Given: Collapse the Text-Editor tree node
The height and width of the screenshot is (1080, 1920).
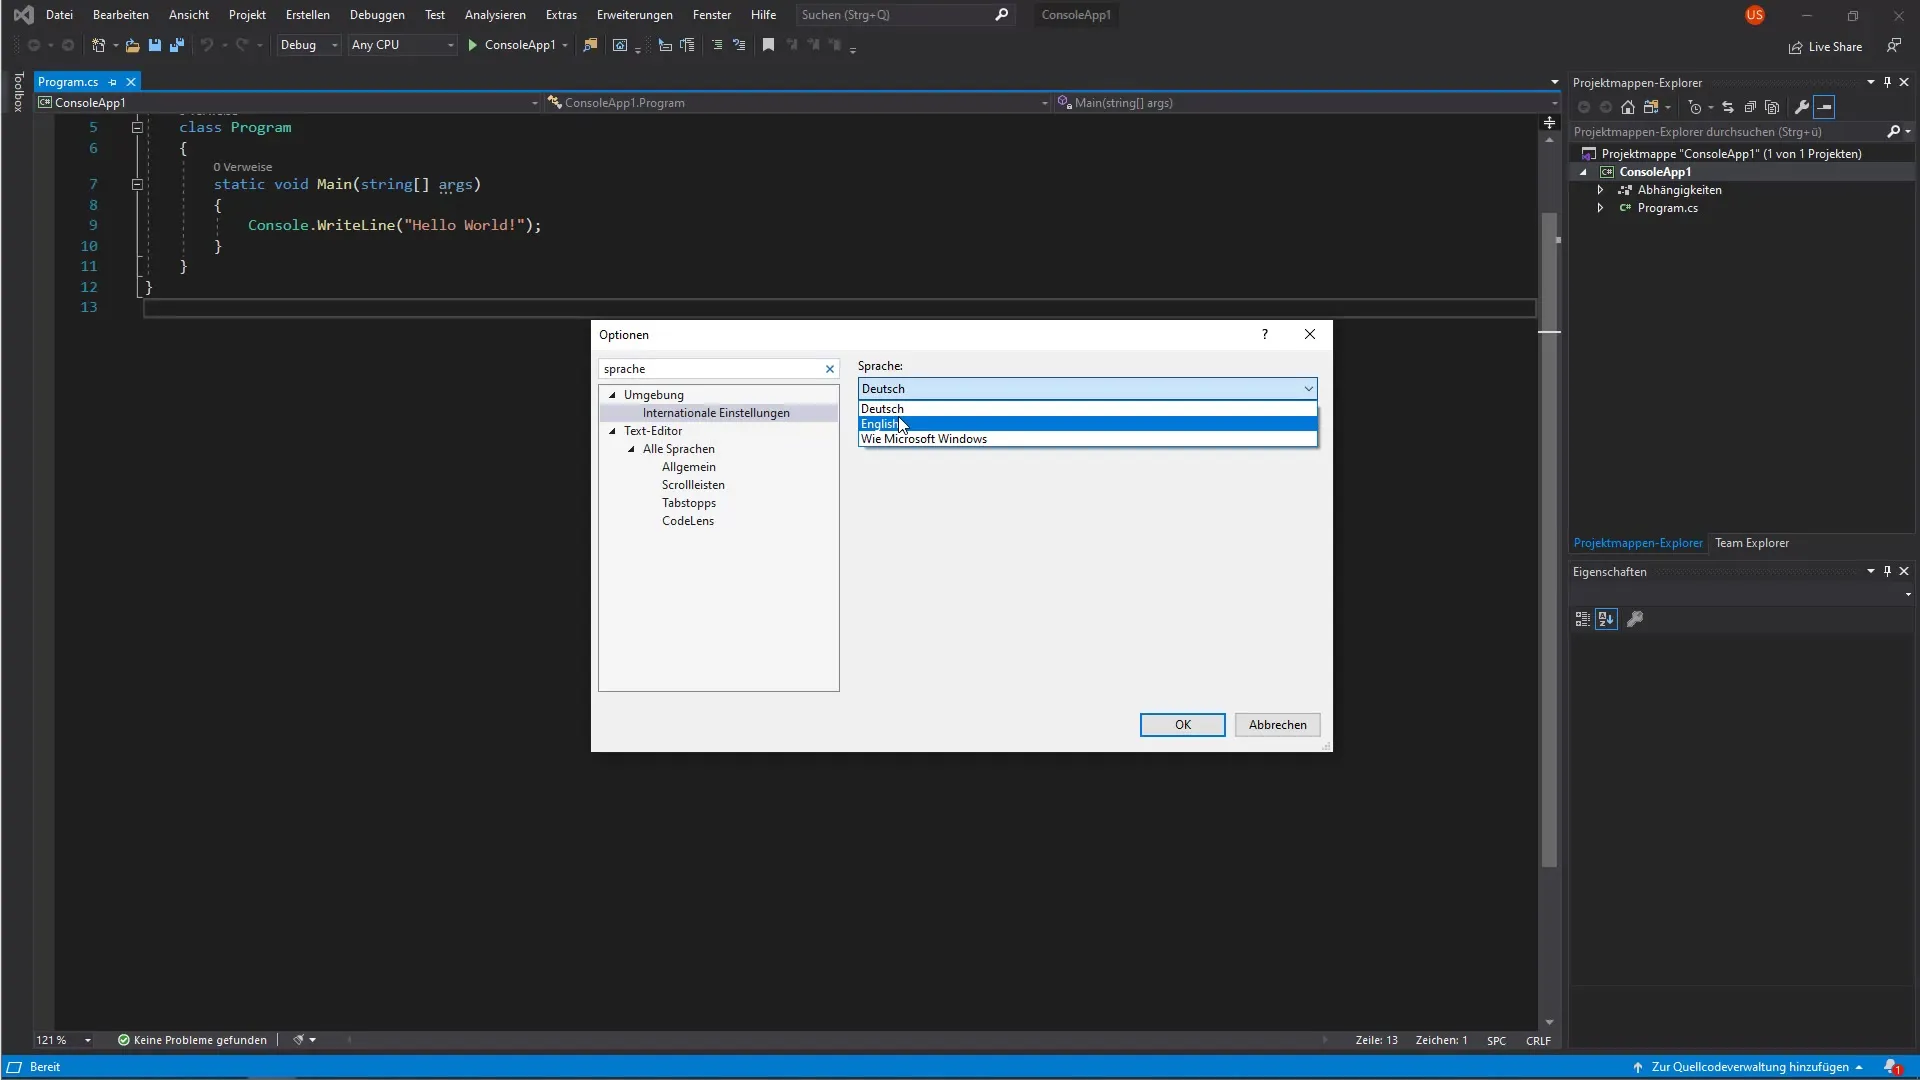Looking at the screenshot, I should click(612, 431).
